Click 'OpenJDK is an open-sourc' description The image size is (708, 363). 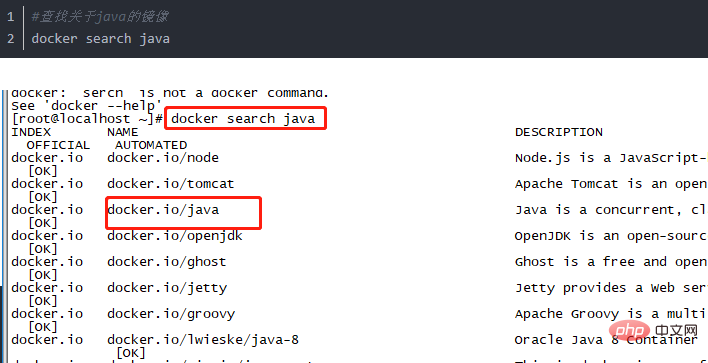(x=611, y=236)
